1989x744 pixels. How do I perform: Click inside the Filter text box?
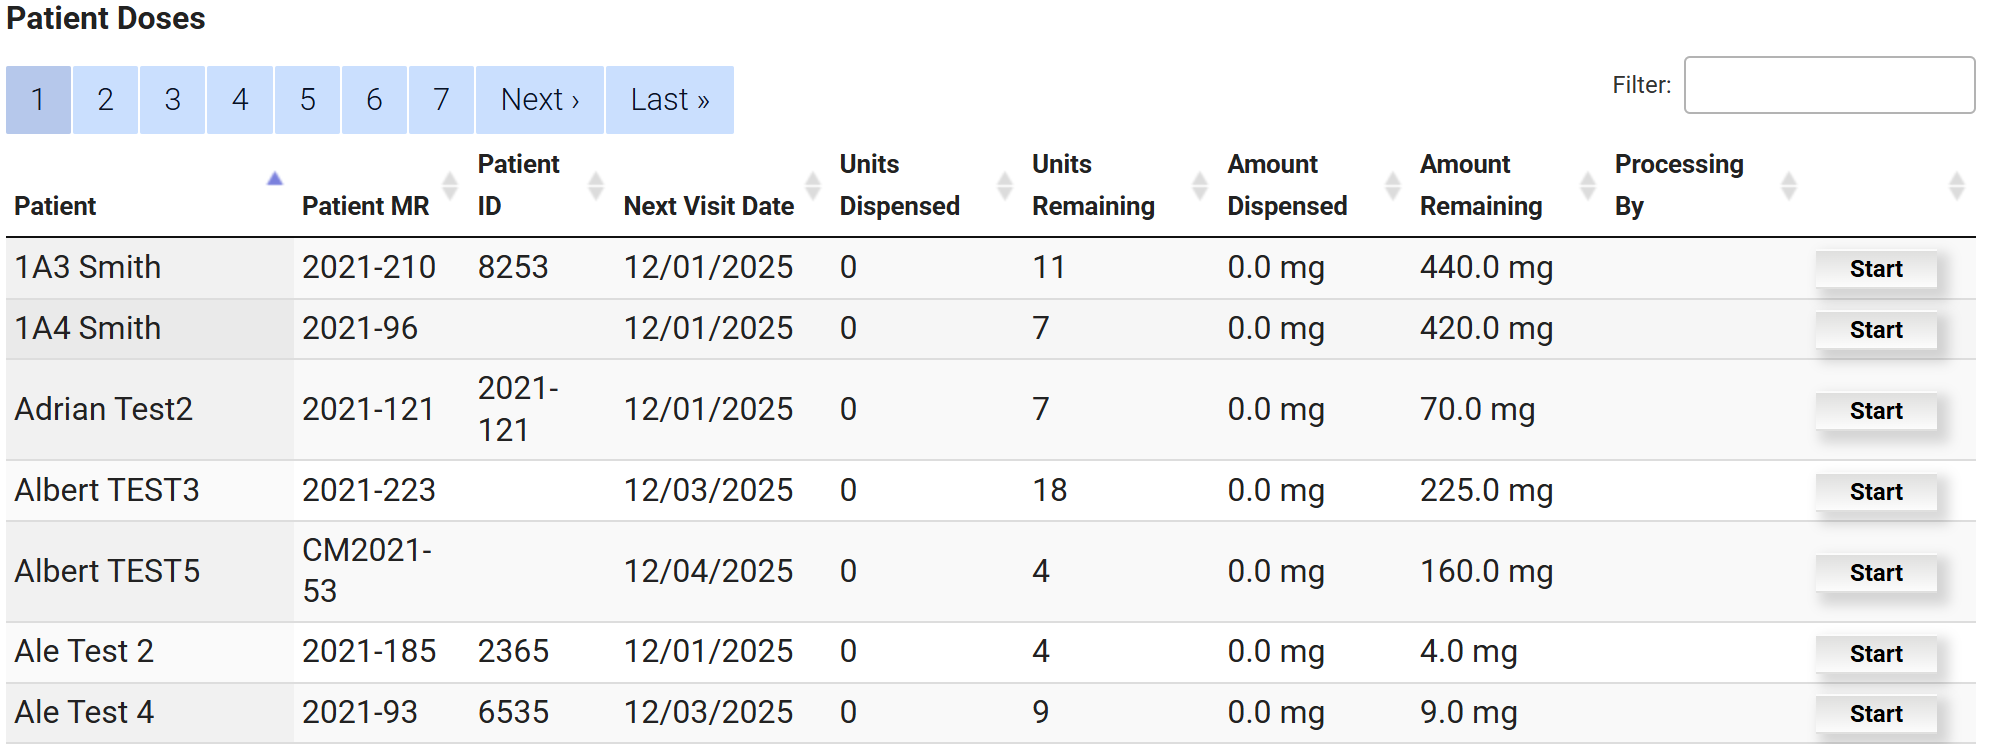coord(1828,85)
